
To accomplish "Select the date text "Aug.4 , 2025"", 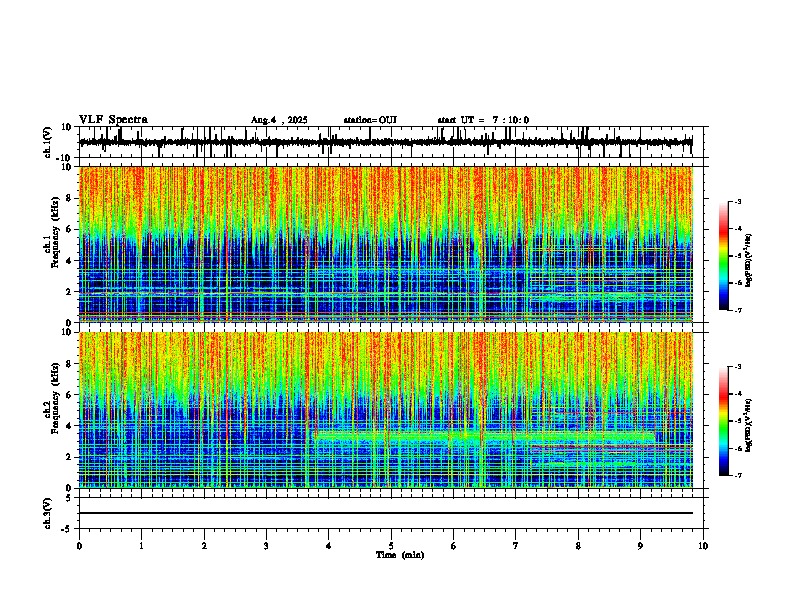I will point(279,120).
